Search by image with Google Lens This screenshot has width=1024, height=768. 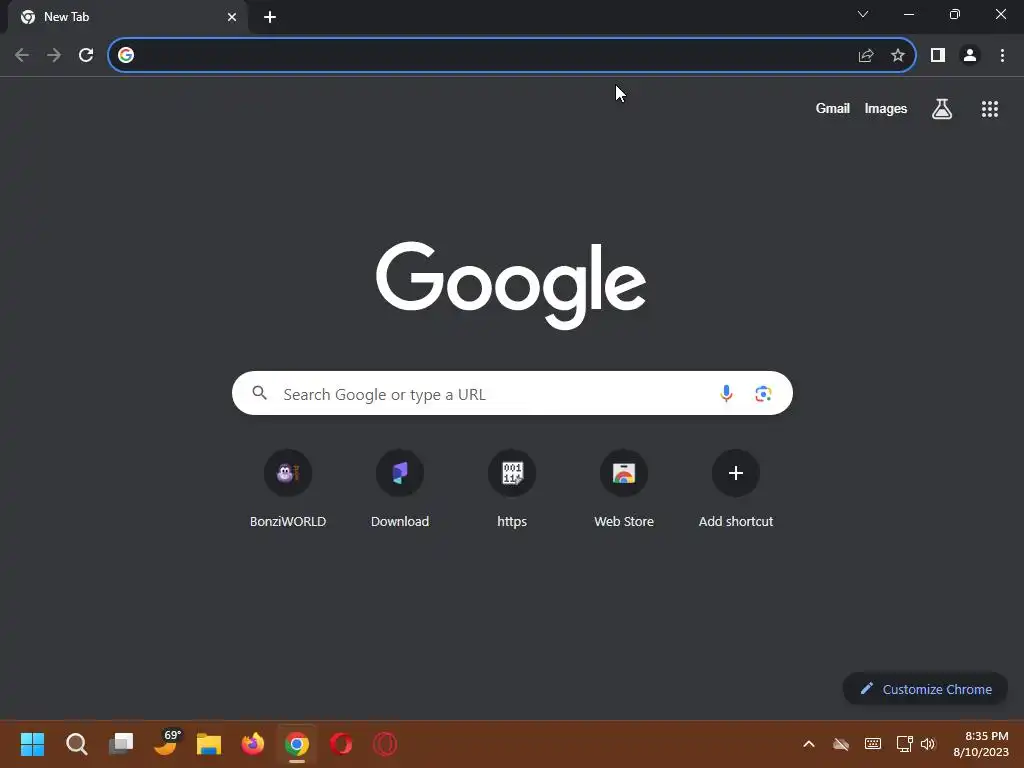[x=763, y=394]
